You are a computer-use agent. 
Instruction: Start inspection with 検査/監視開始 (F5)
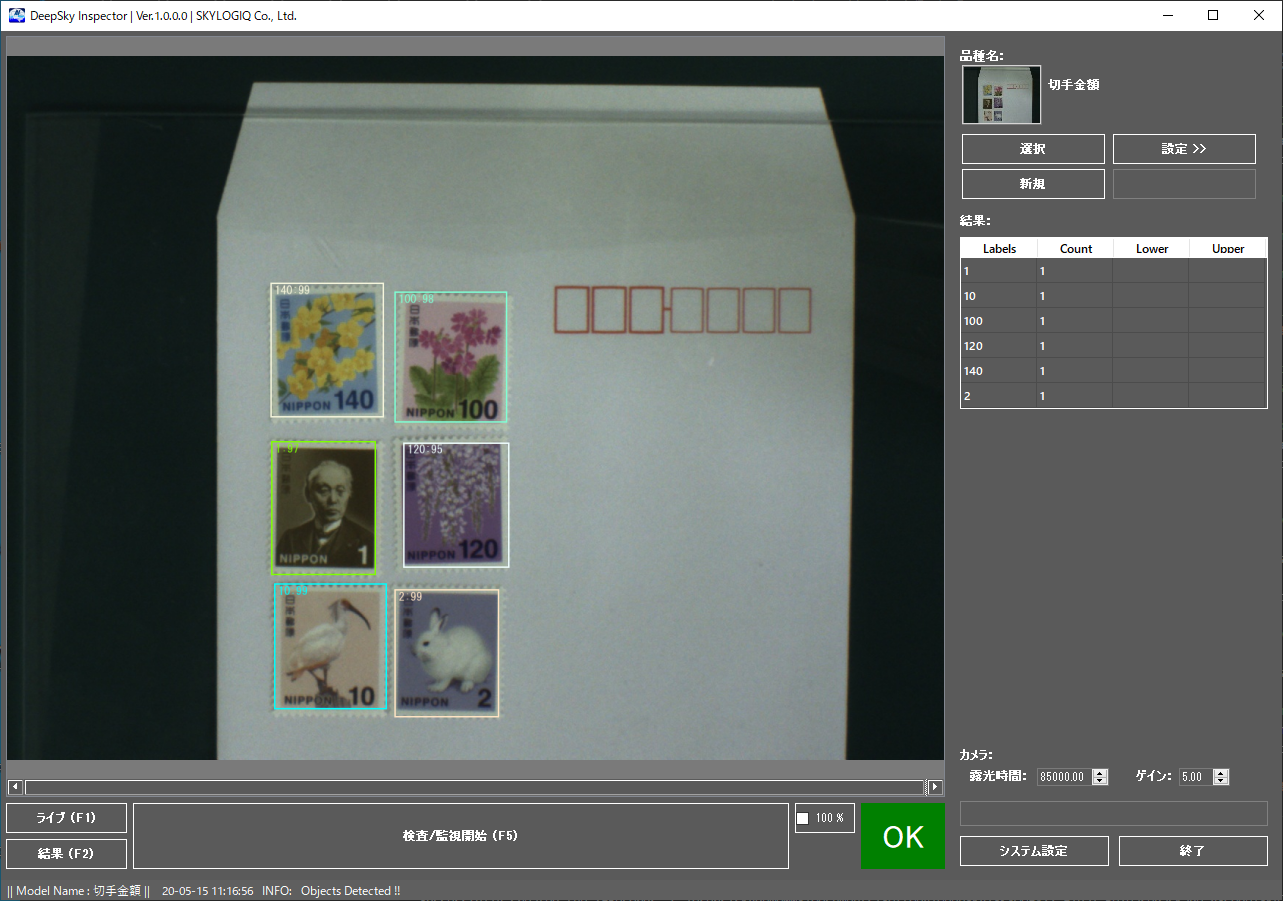click(x=461, y=836)
